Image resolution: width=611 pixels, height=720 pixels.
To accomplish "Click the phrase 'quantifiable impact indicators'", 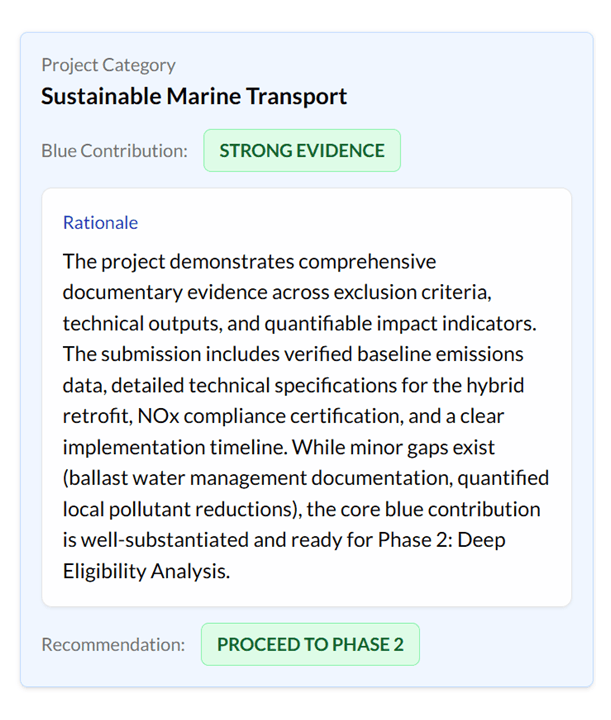I will 398,324.
